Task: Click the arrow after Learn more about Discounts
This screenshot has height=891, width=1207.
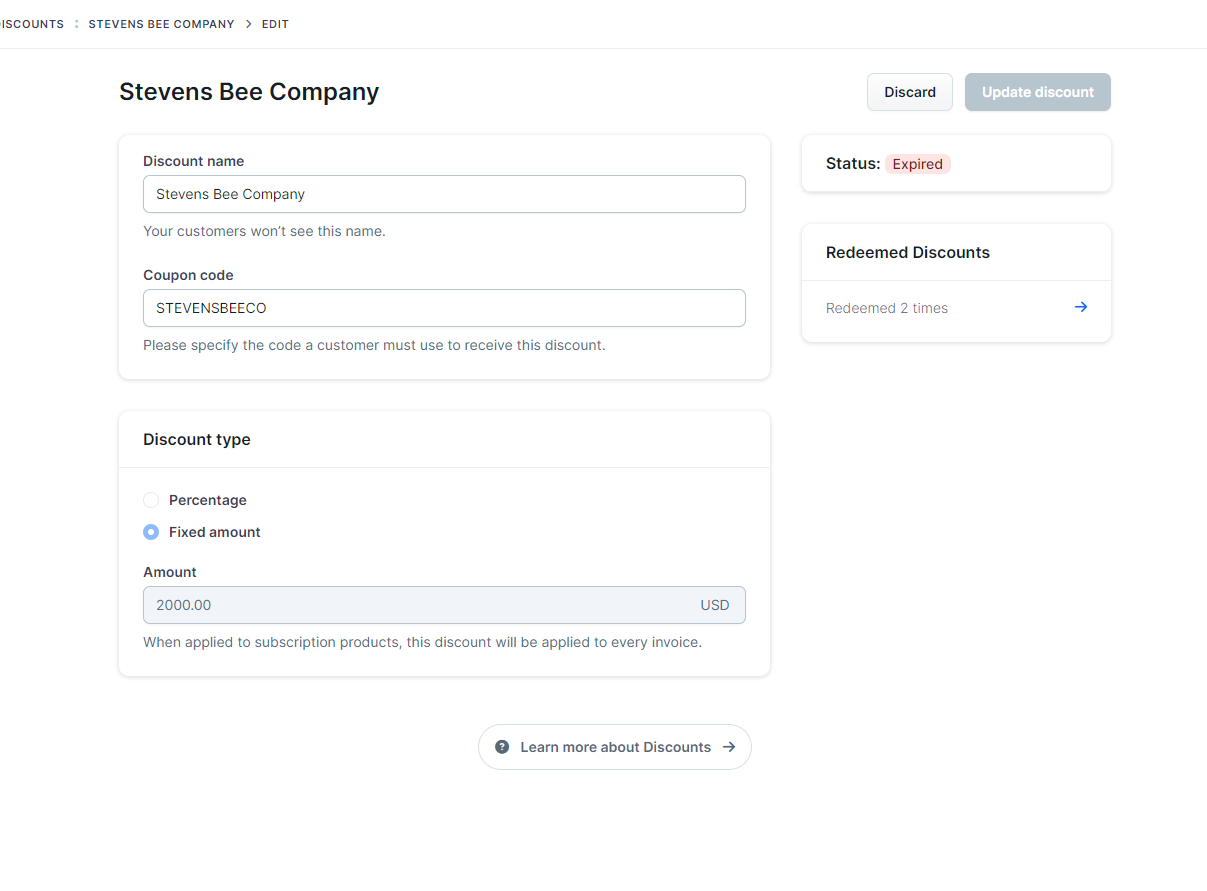Action: pos(729,747)
